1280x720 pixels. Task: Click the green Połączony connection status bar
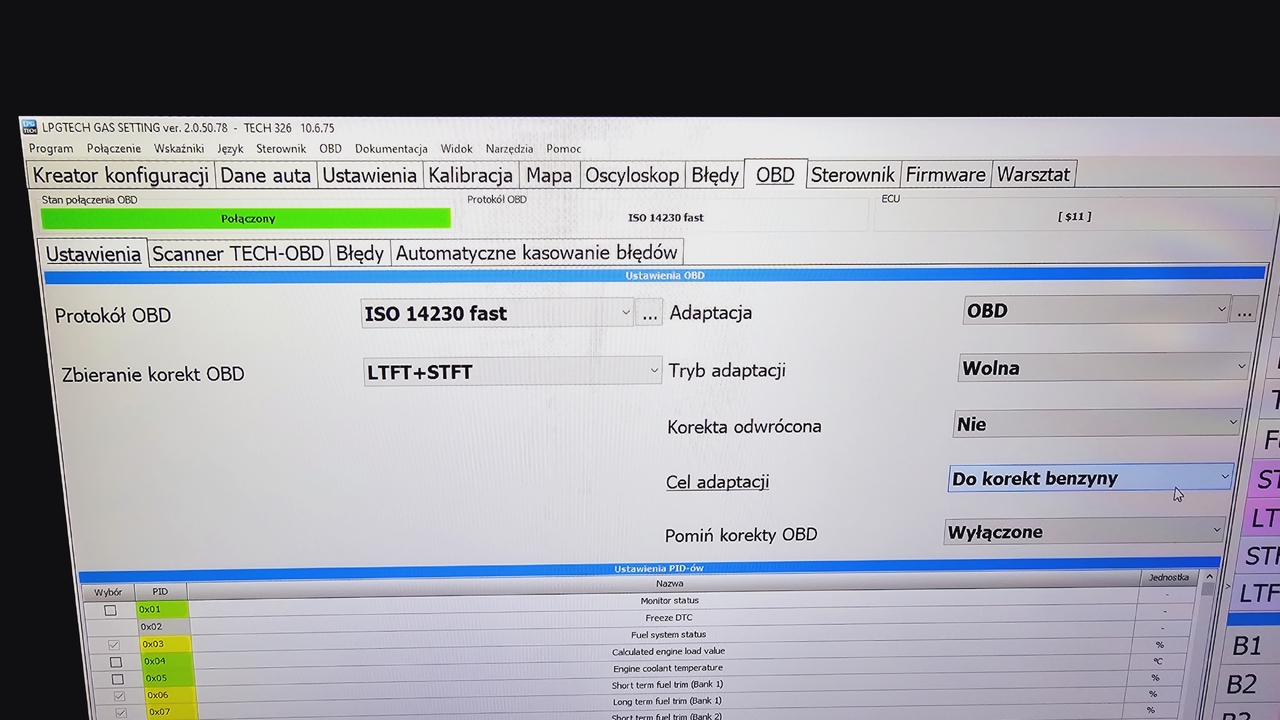pyautogui.click(x=246, y=218)
